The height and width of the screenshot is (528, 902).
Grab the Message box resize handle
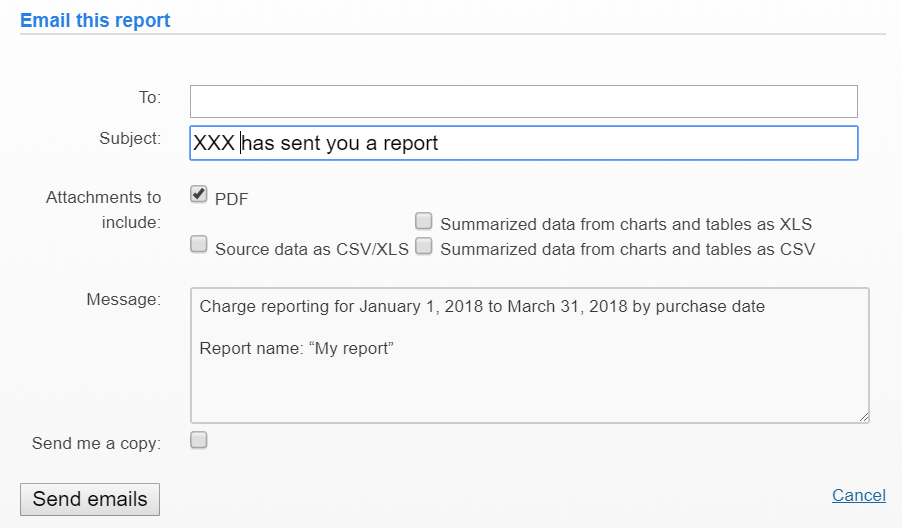[863, 416]
